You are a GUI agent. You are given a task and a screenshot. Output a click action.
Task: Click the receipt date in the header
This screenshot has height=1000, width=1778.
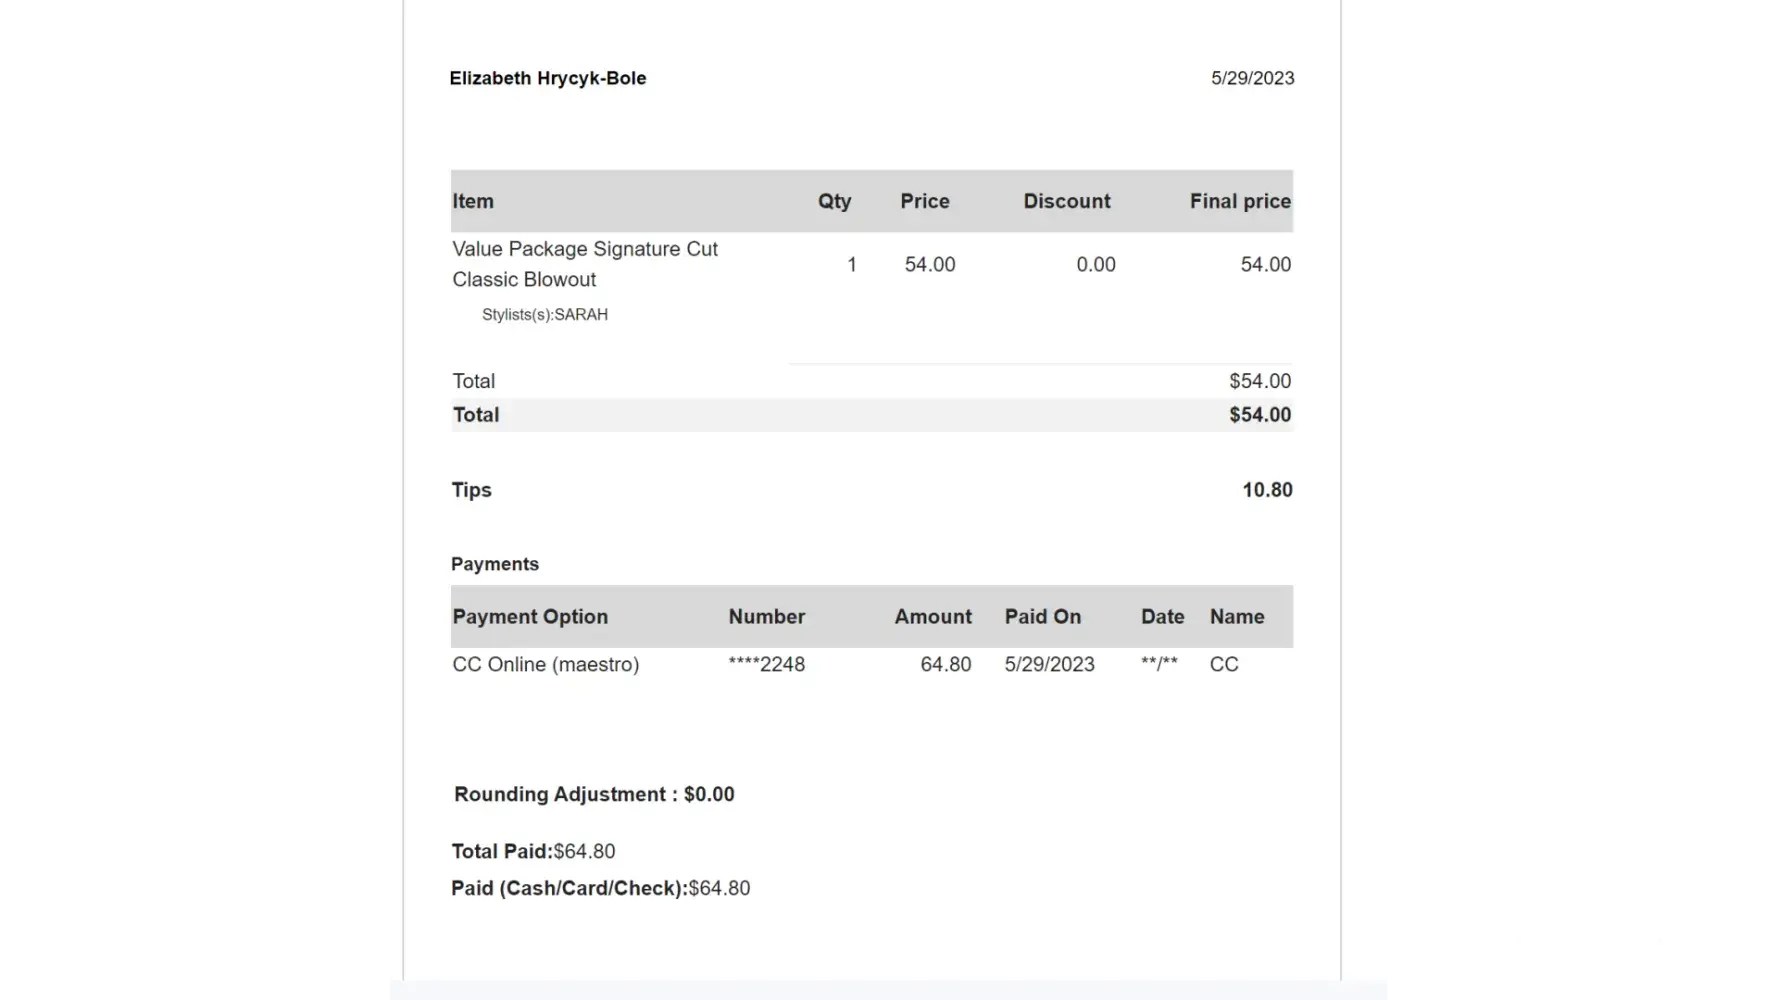1252,78
